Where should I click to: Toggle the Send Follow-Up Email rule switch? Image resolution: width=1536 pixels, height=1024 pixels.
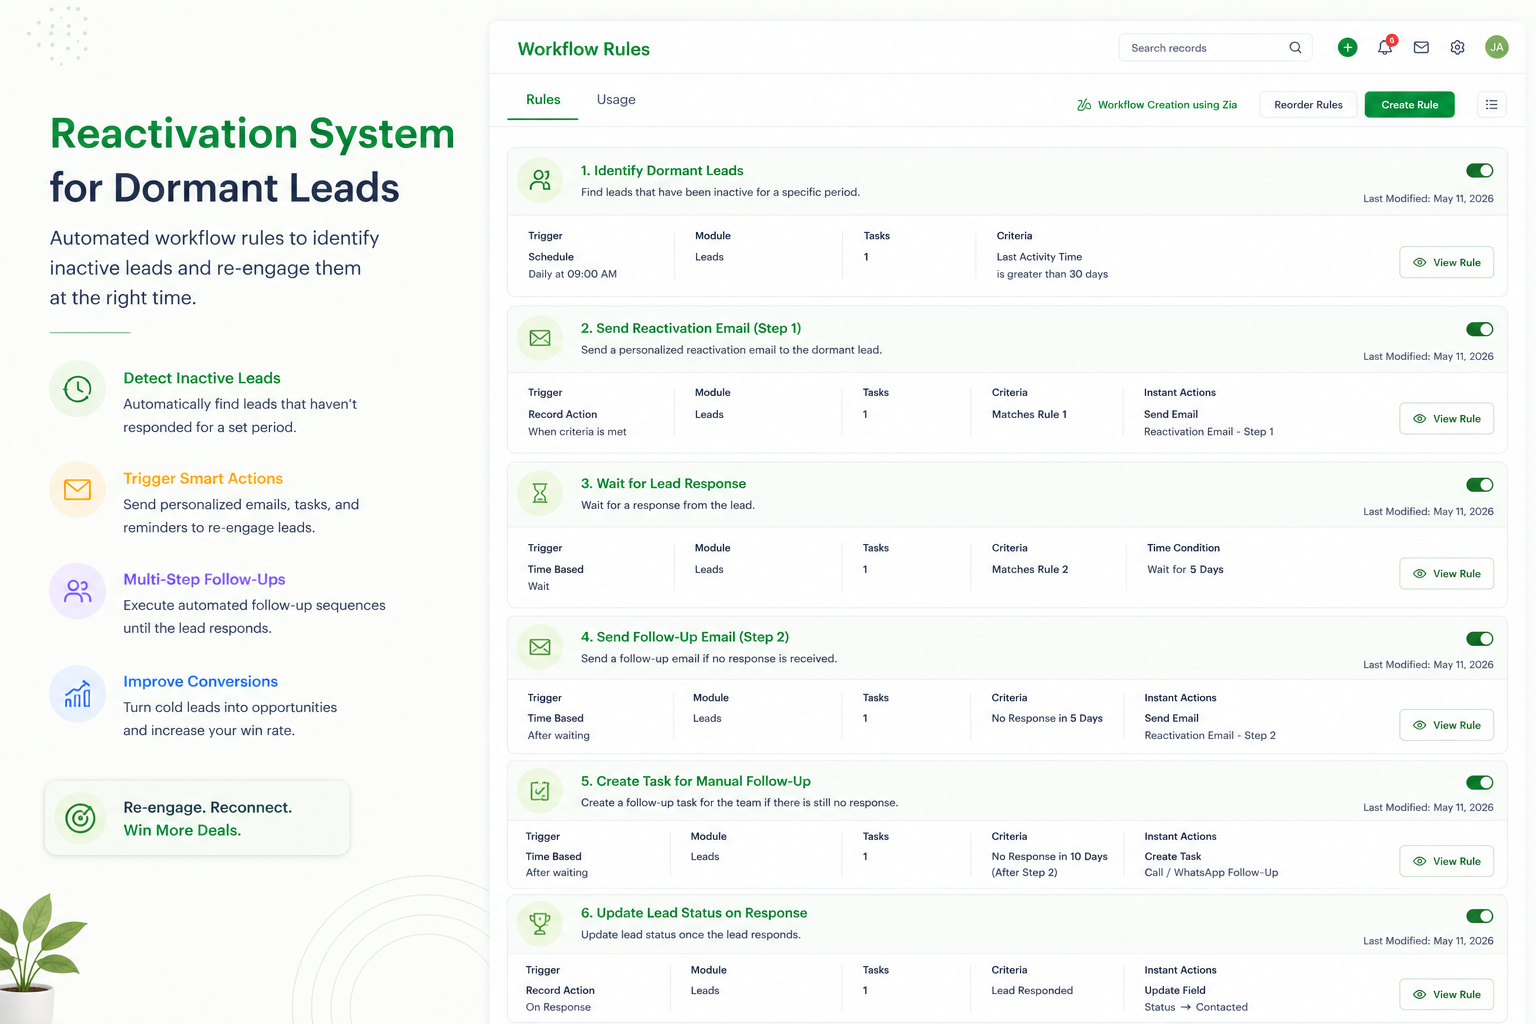pyautogui.click(x=1479, y=639)
